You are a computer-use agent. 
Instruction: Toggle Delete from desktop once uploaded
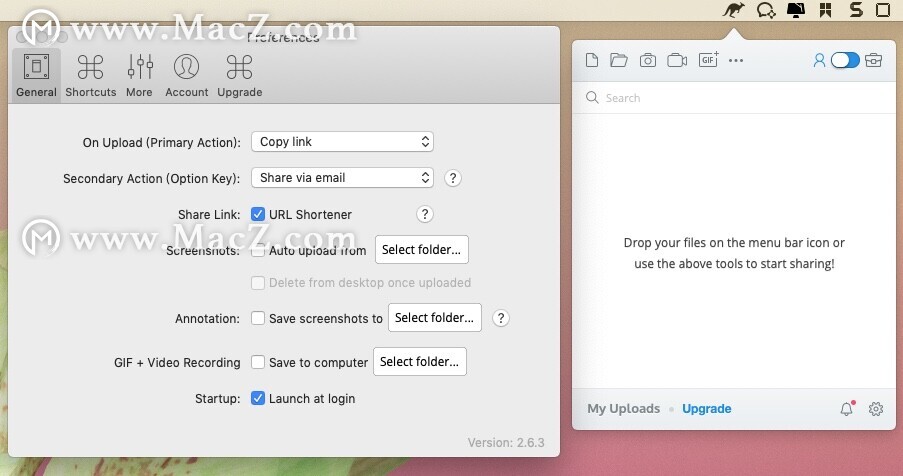click(x=258, y=283)
